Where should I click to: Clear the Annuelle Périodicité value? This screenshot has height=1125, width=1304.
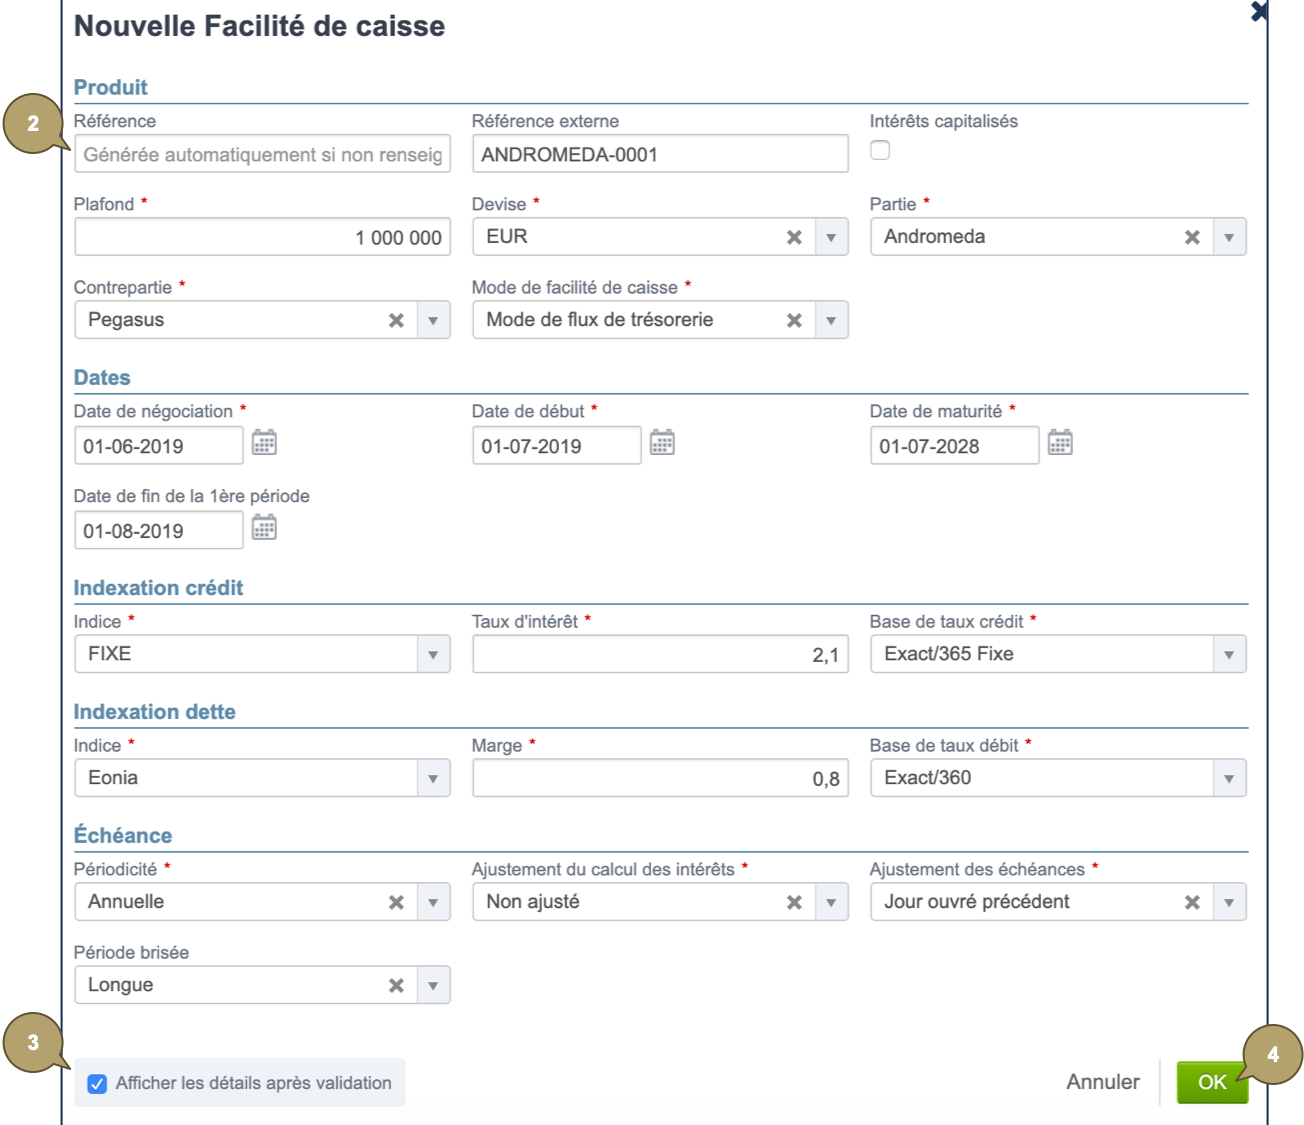(x=396, y=903)
